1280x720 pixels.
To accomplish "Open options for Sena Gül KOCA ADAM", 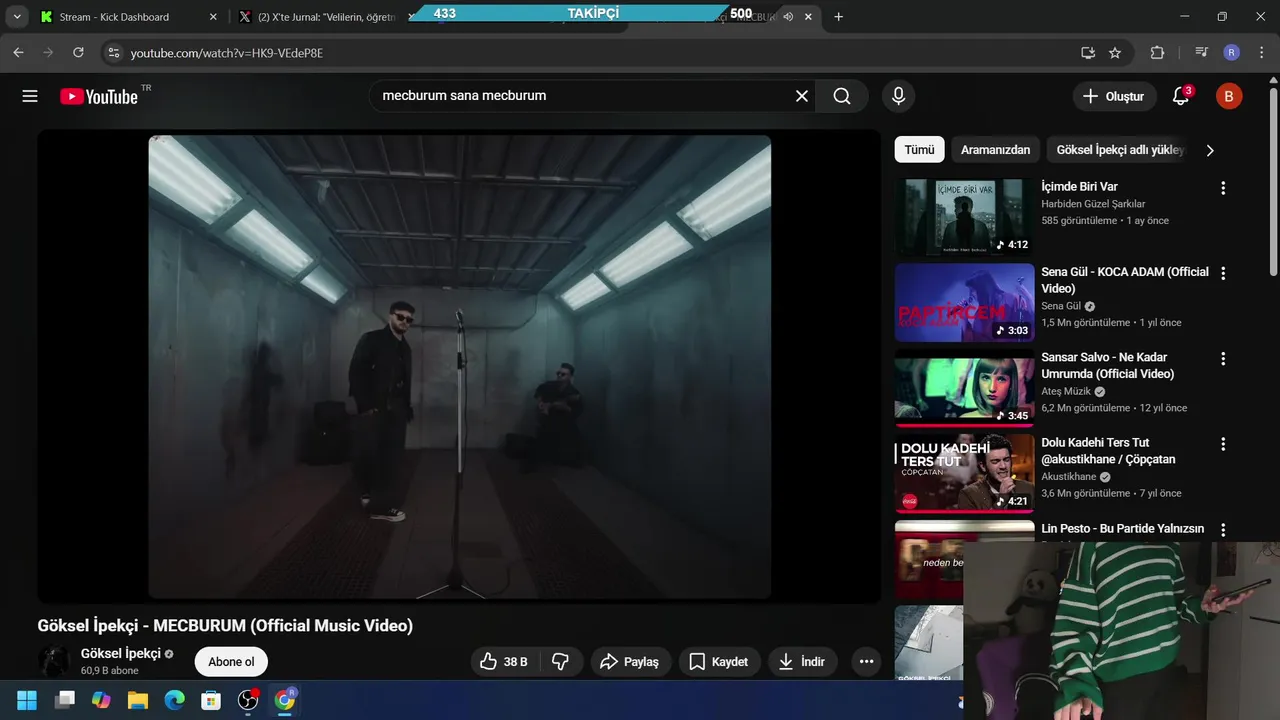I will (1222, 273).
